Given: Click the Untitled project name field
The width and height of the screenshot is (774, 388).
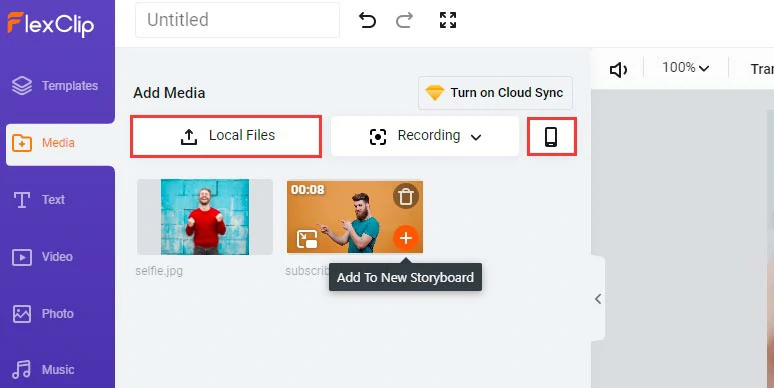Looking at the screenshot, I should [237, 20].
